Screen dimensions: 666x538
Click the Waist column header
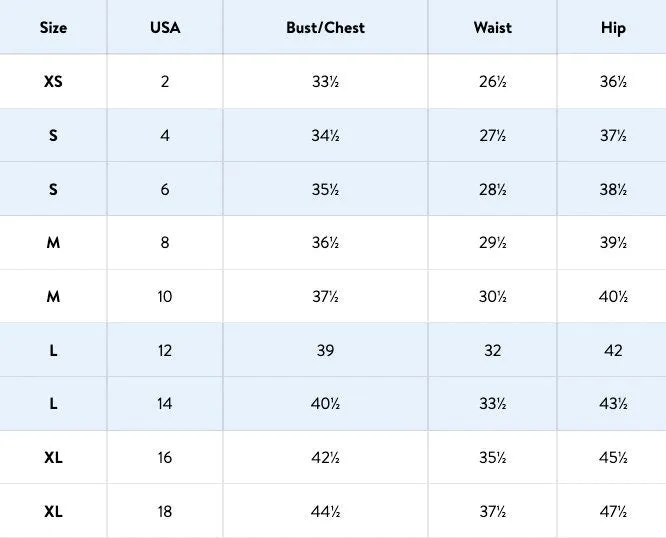493,28
